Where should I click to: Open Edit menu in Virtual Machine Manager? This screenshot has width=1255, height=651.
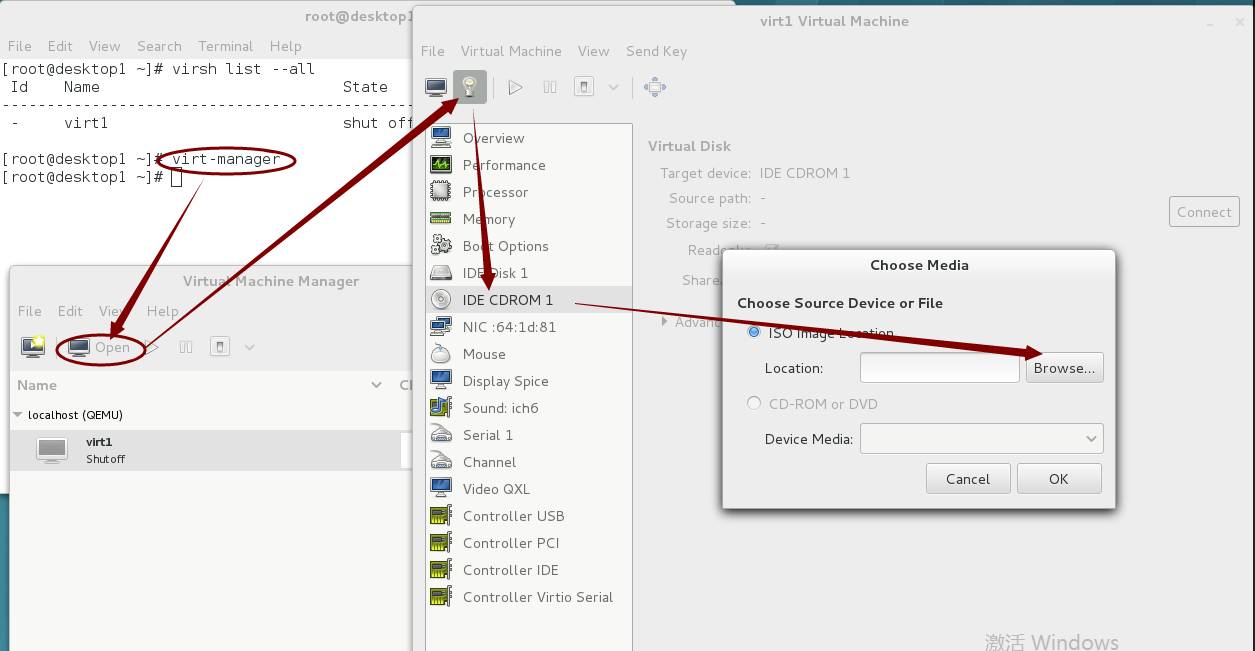tap(70, 311)
